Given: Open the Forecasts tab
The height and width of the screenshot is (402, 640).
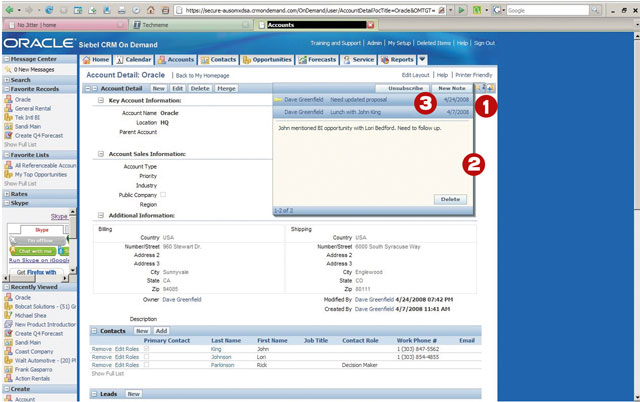Looking at the screenshot, I should pos(317,60).
